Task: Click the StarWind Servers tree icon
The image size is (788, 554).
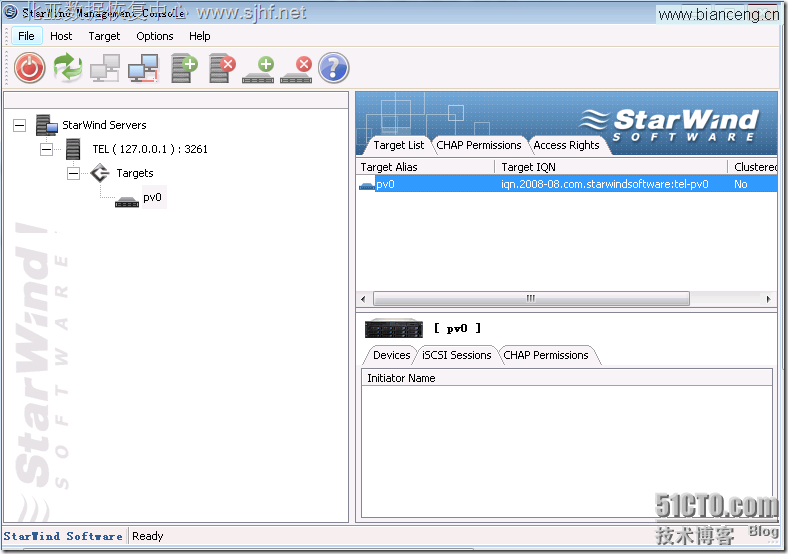Action: coord(46,125)
